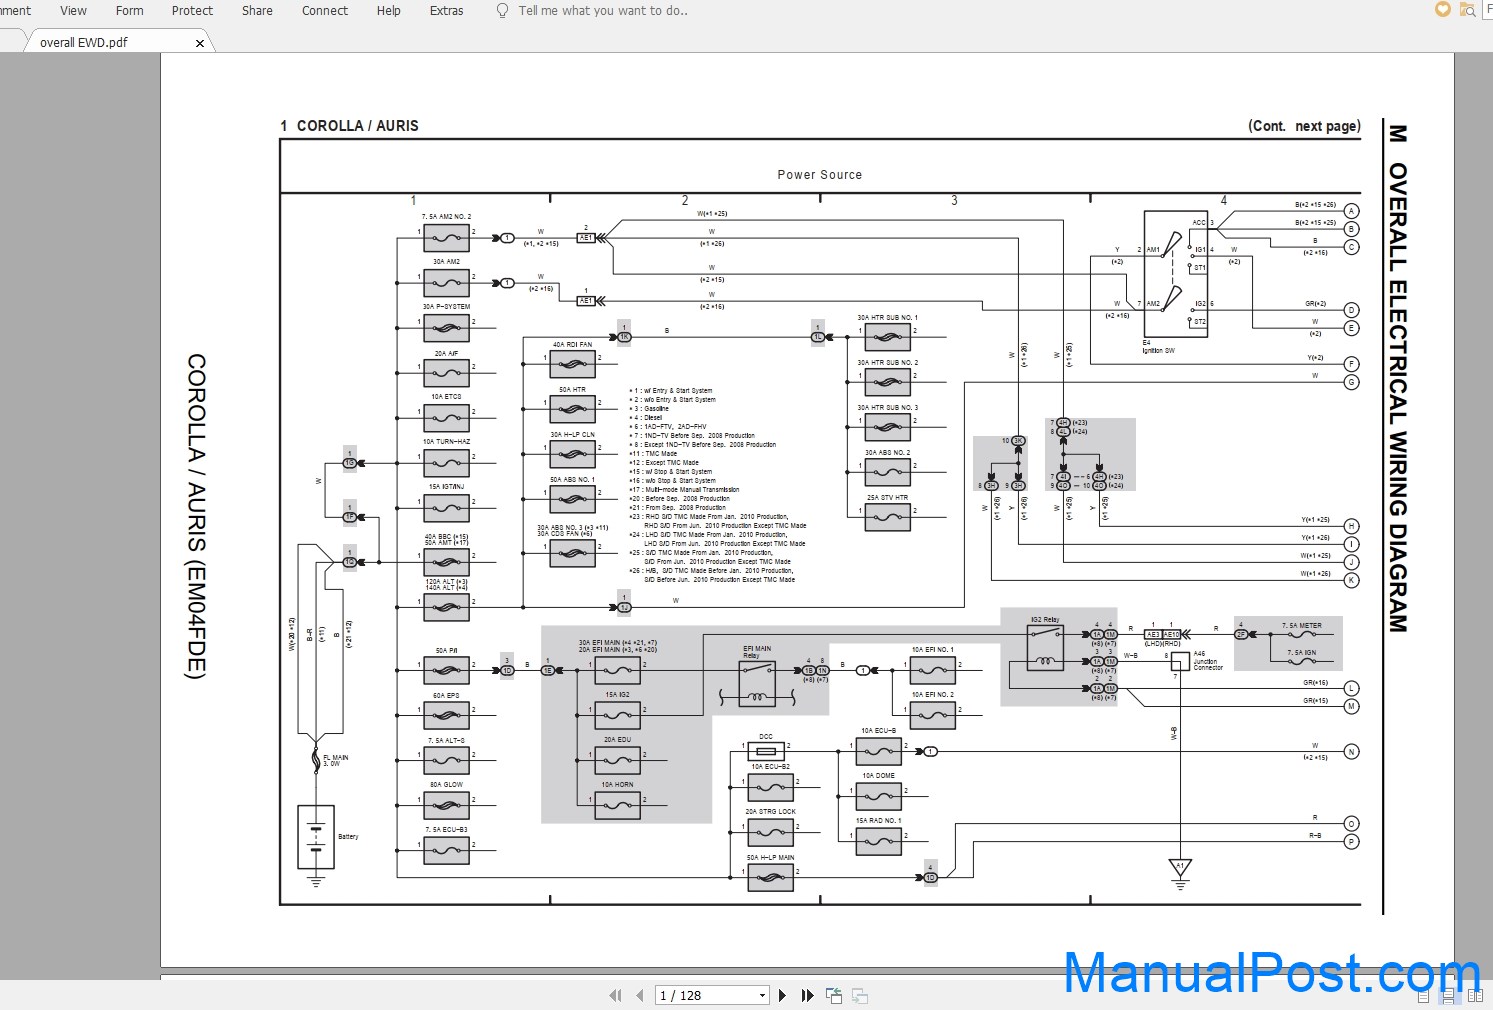Click the 25A STV HTR fuse label
This screenshot has width=1493, height=1010.
point(887,497)
